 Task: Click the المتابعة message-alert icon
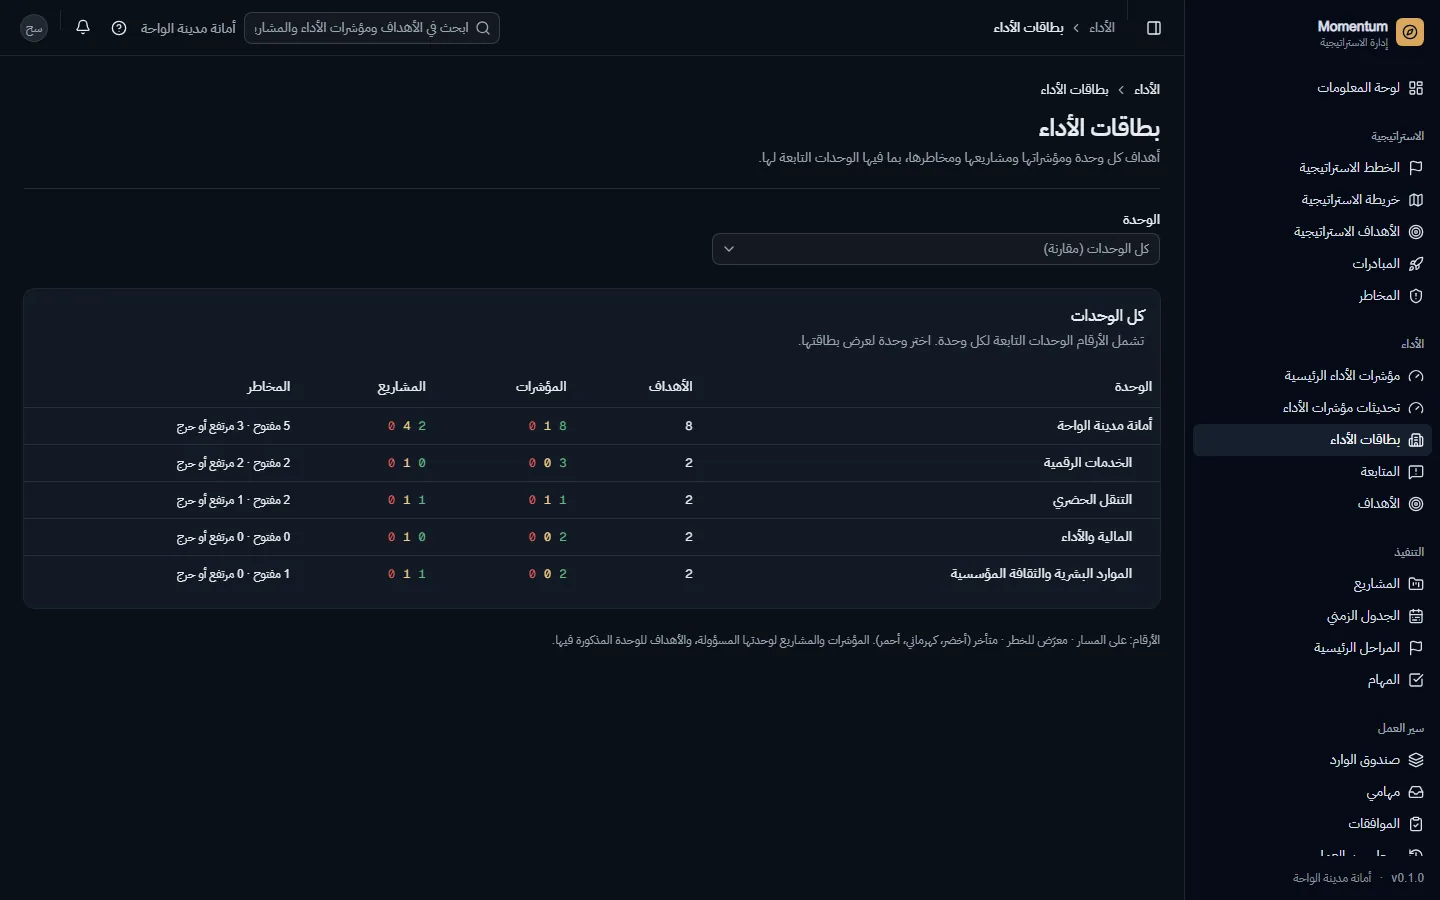1416,472
